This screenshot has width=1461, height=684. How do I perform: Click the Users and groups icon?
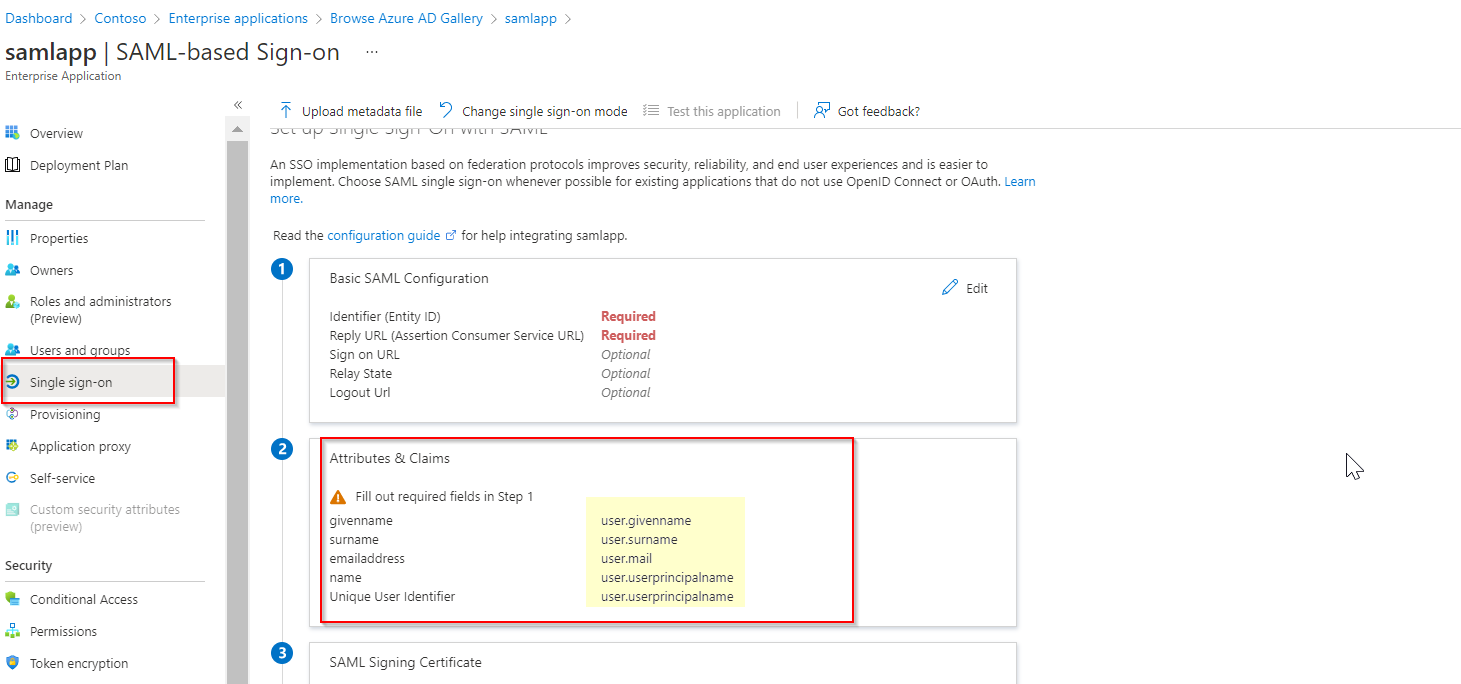tap(12, 350)
